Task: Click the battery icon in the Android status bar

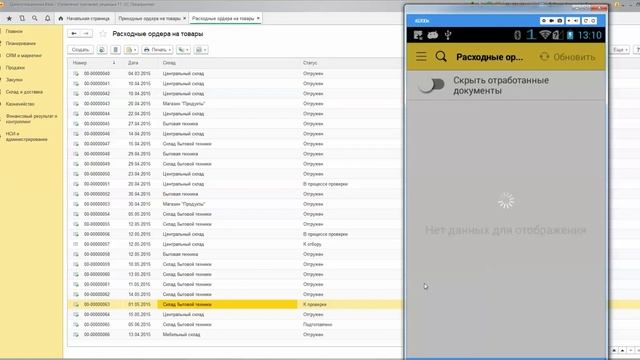Action: point(570,35)
